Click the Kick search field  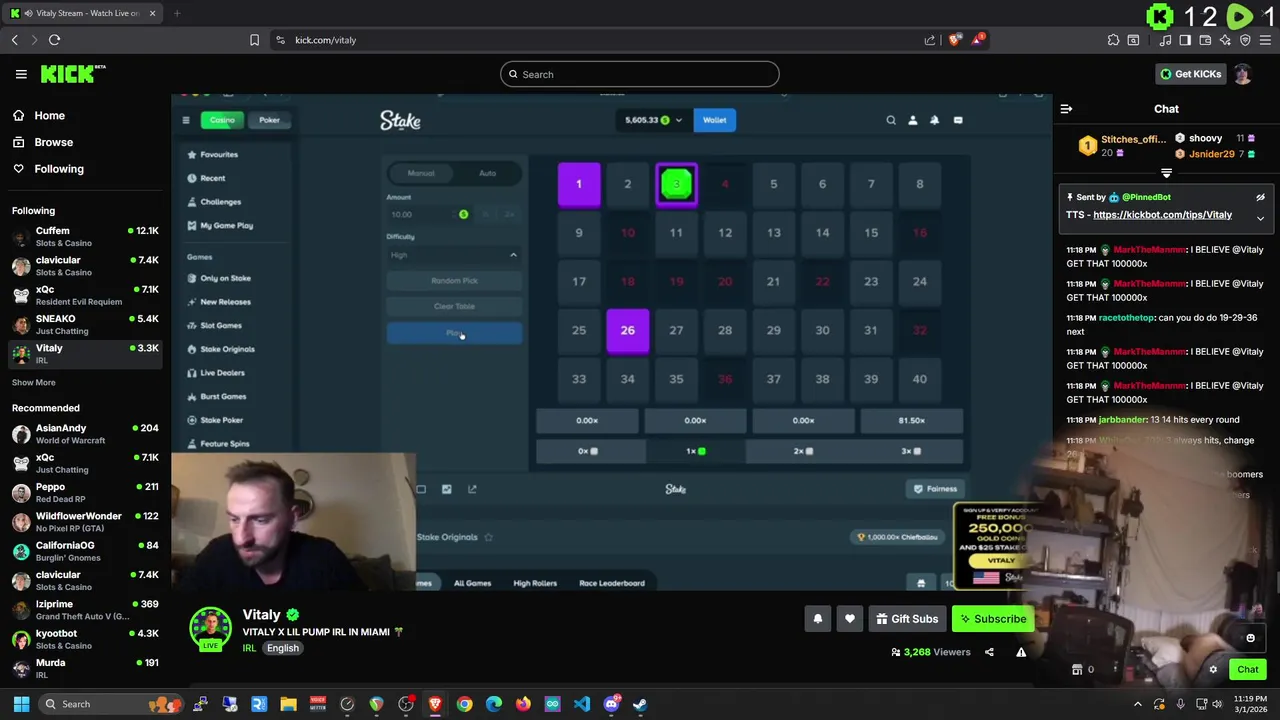[x=640, y=74]
